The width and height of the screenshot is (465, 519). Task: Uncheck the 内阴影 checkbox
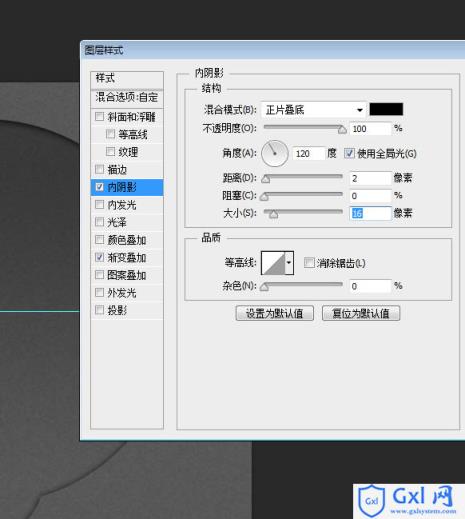(99, 187)
